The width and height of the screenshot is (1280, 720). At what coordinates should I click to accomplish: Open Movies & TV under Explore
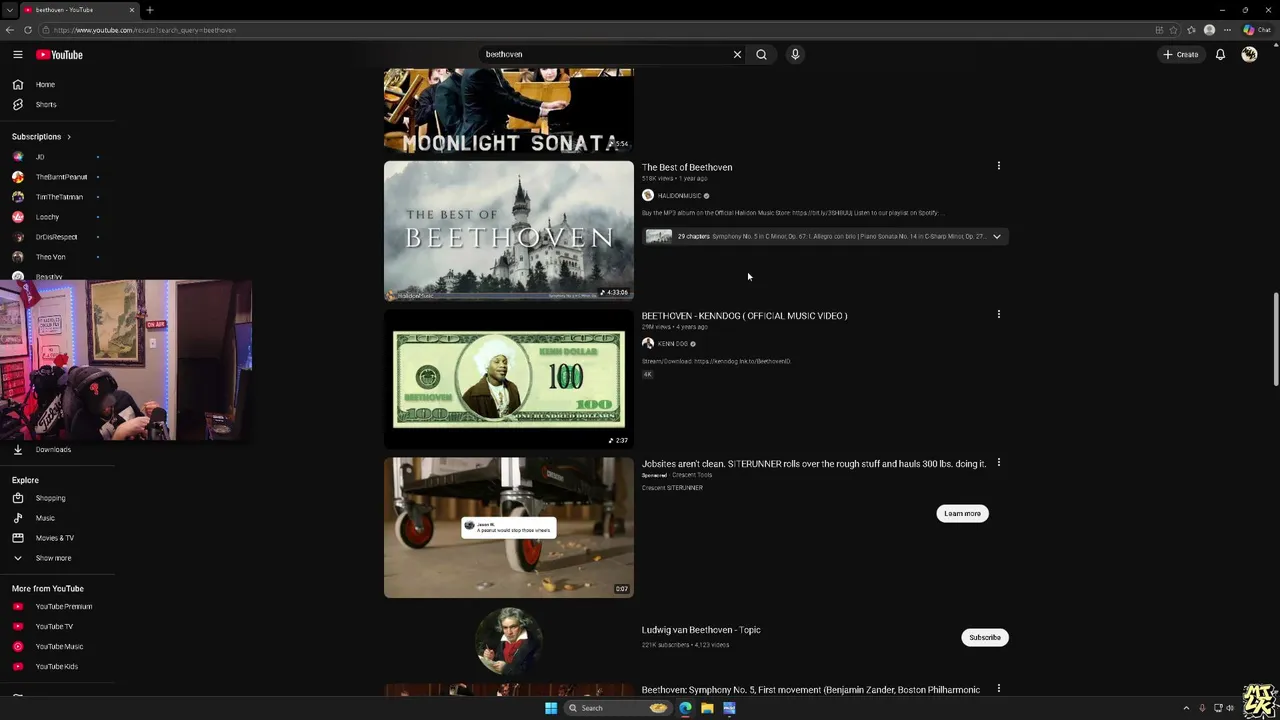pos(57,538)
